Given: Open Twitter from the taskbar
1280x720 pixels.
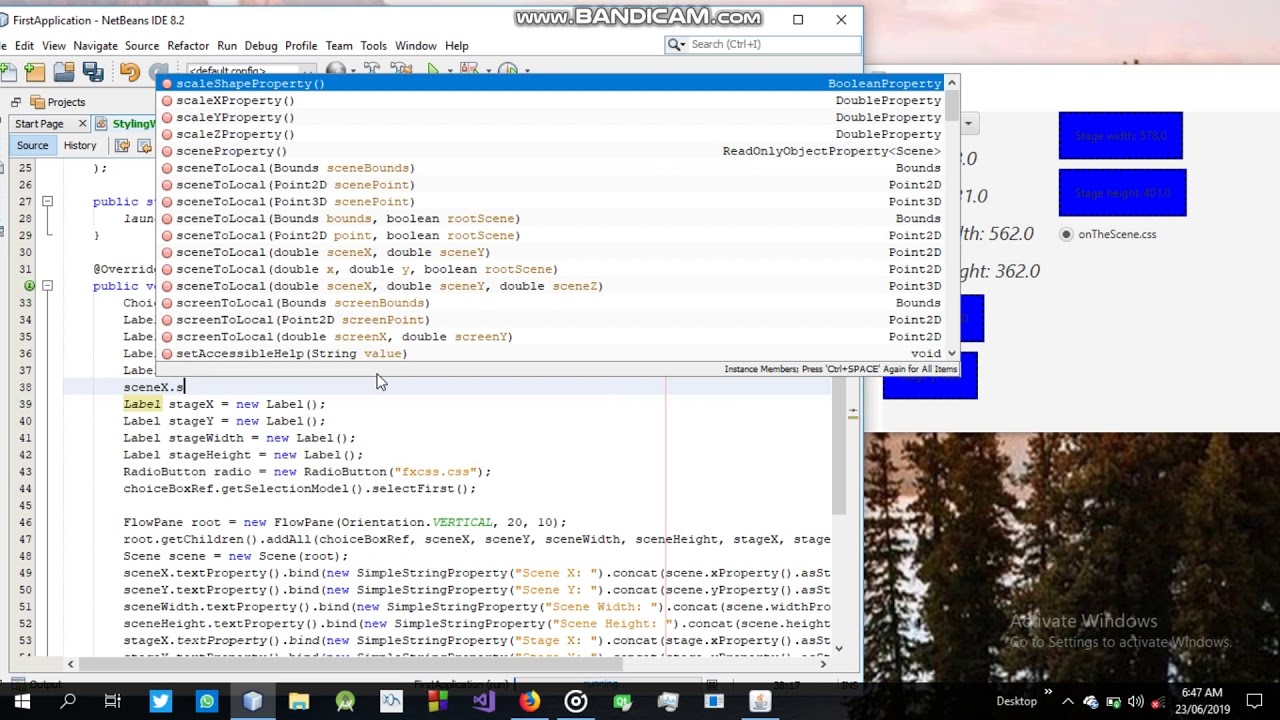Looking at the screenshot, I should 160,701.
